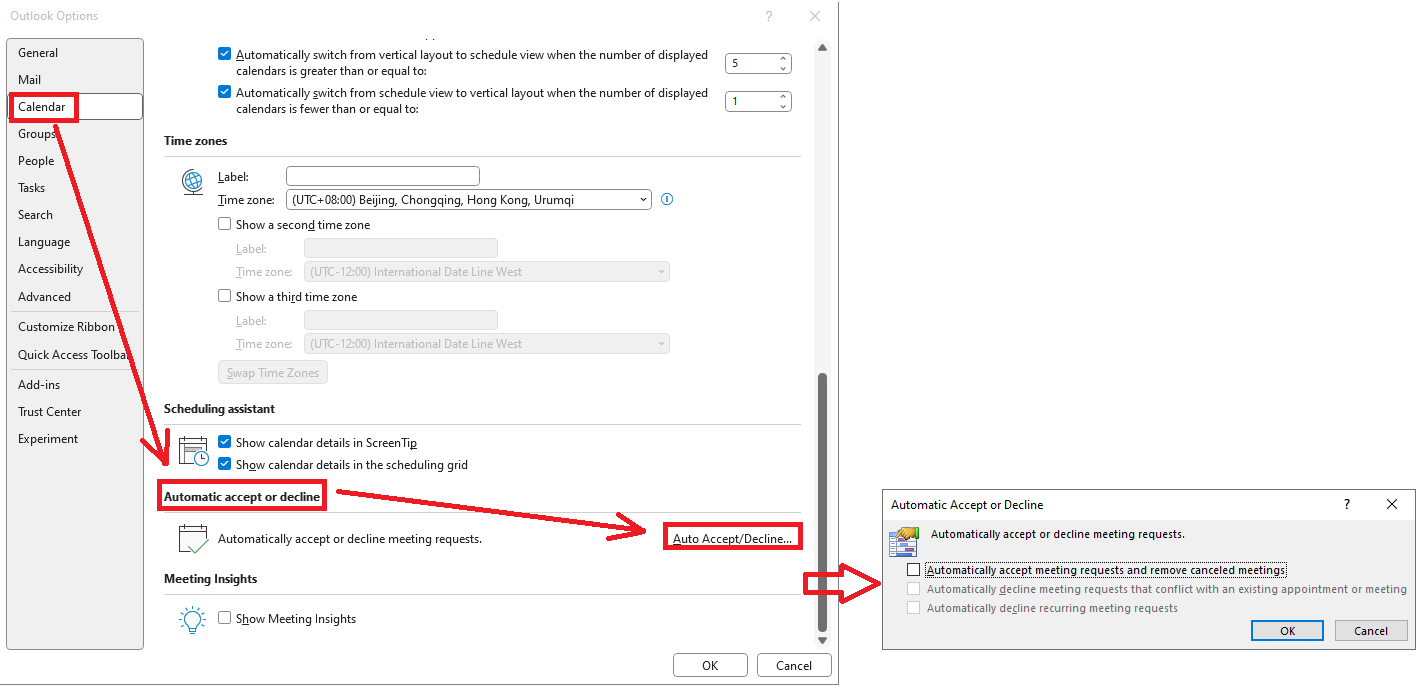1423x686 pixels.
Task: Select Search in the options sidebar
Action: pos(75,215)
